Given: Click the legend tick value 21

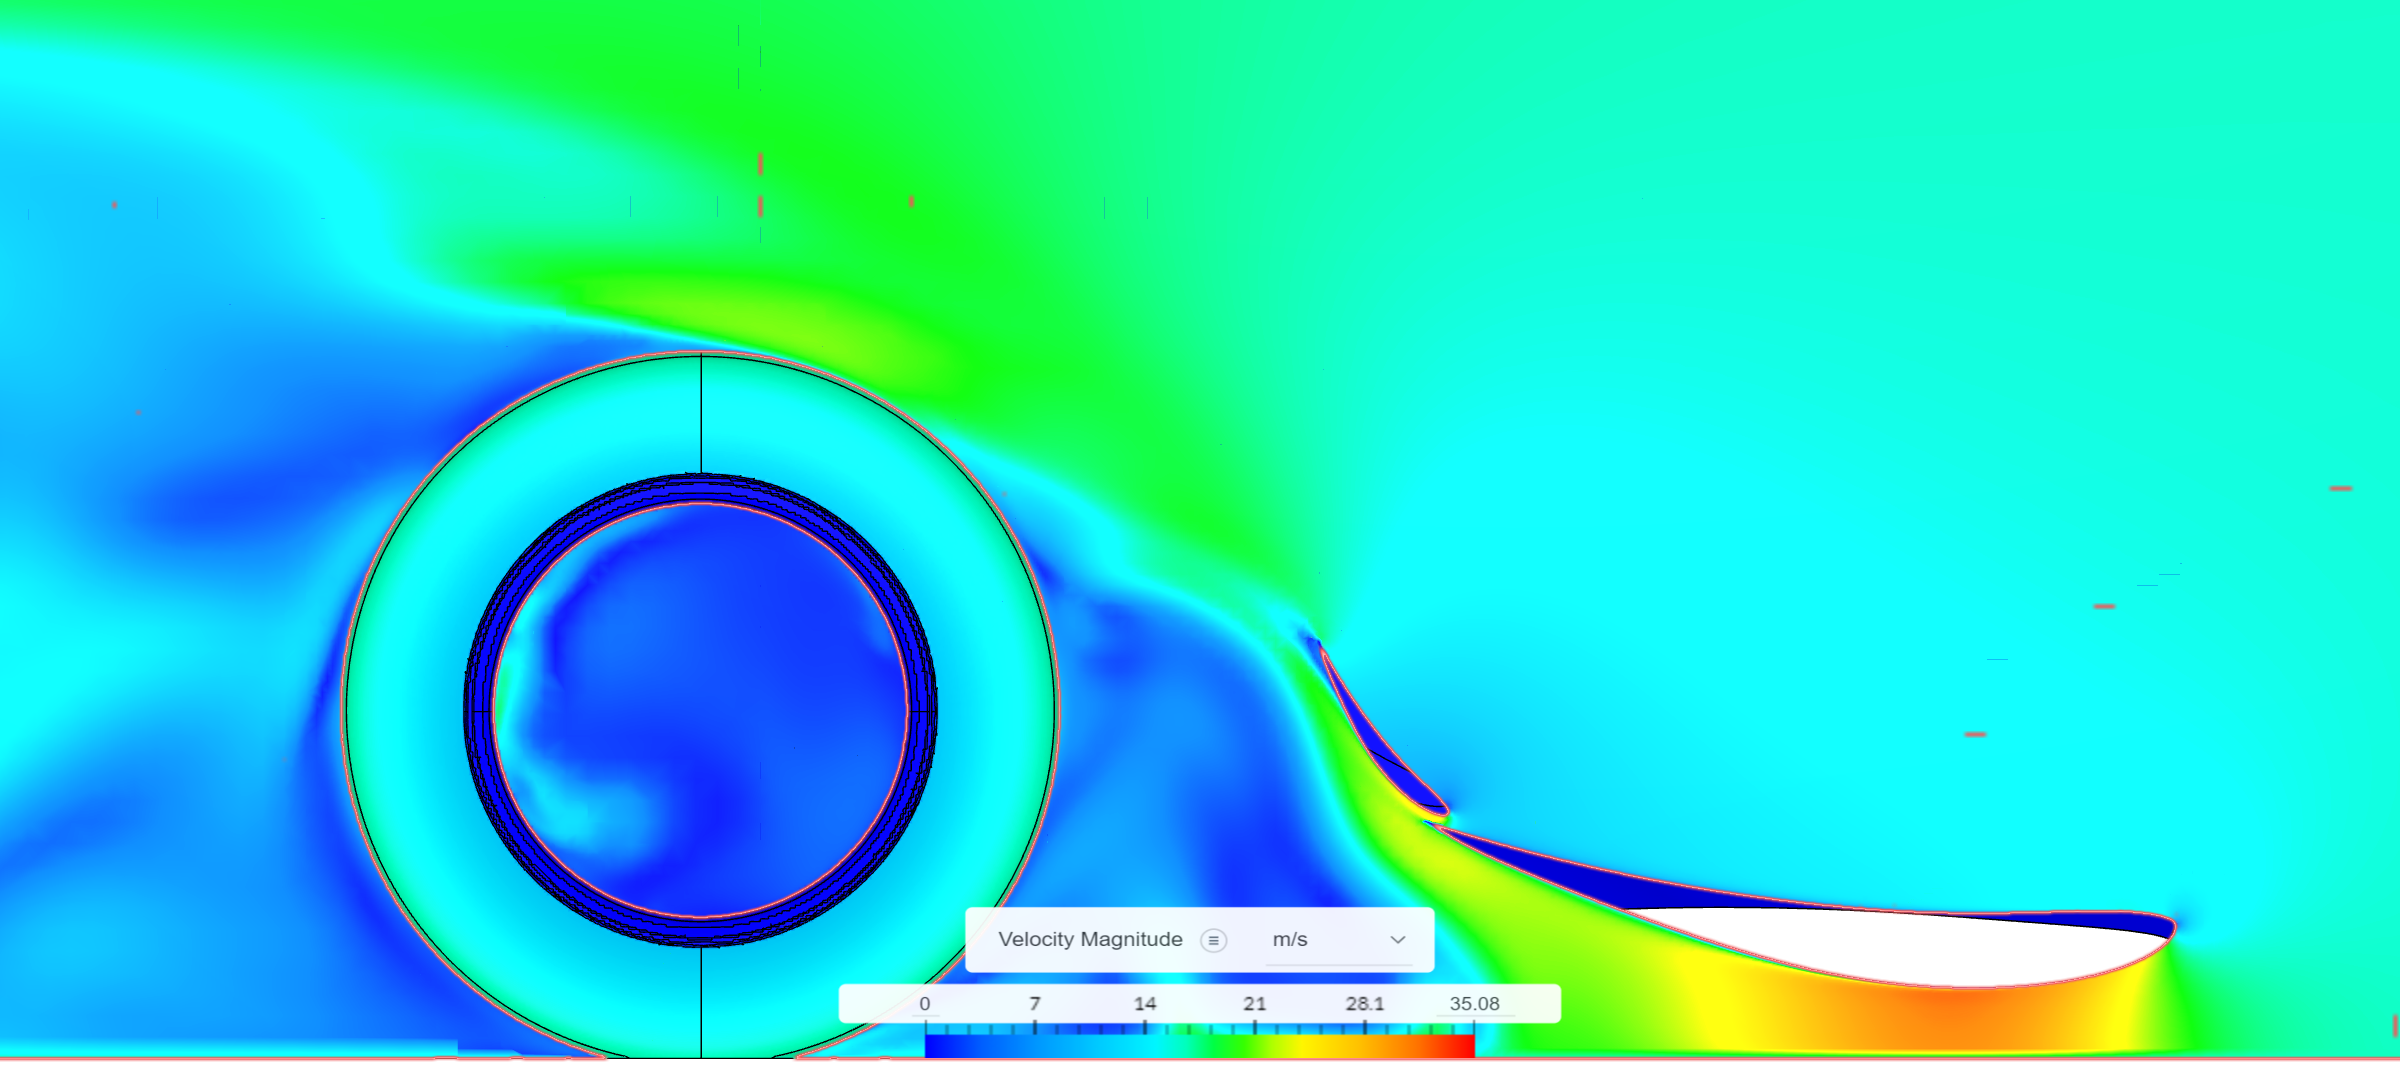Looking at the screenshot, I should tap(1255, 1003).
